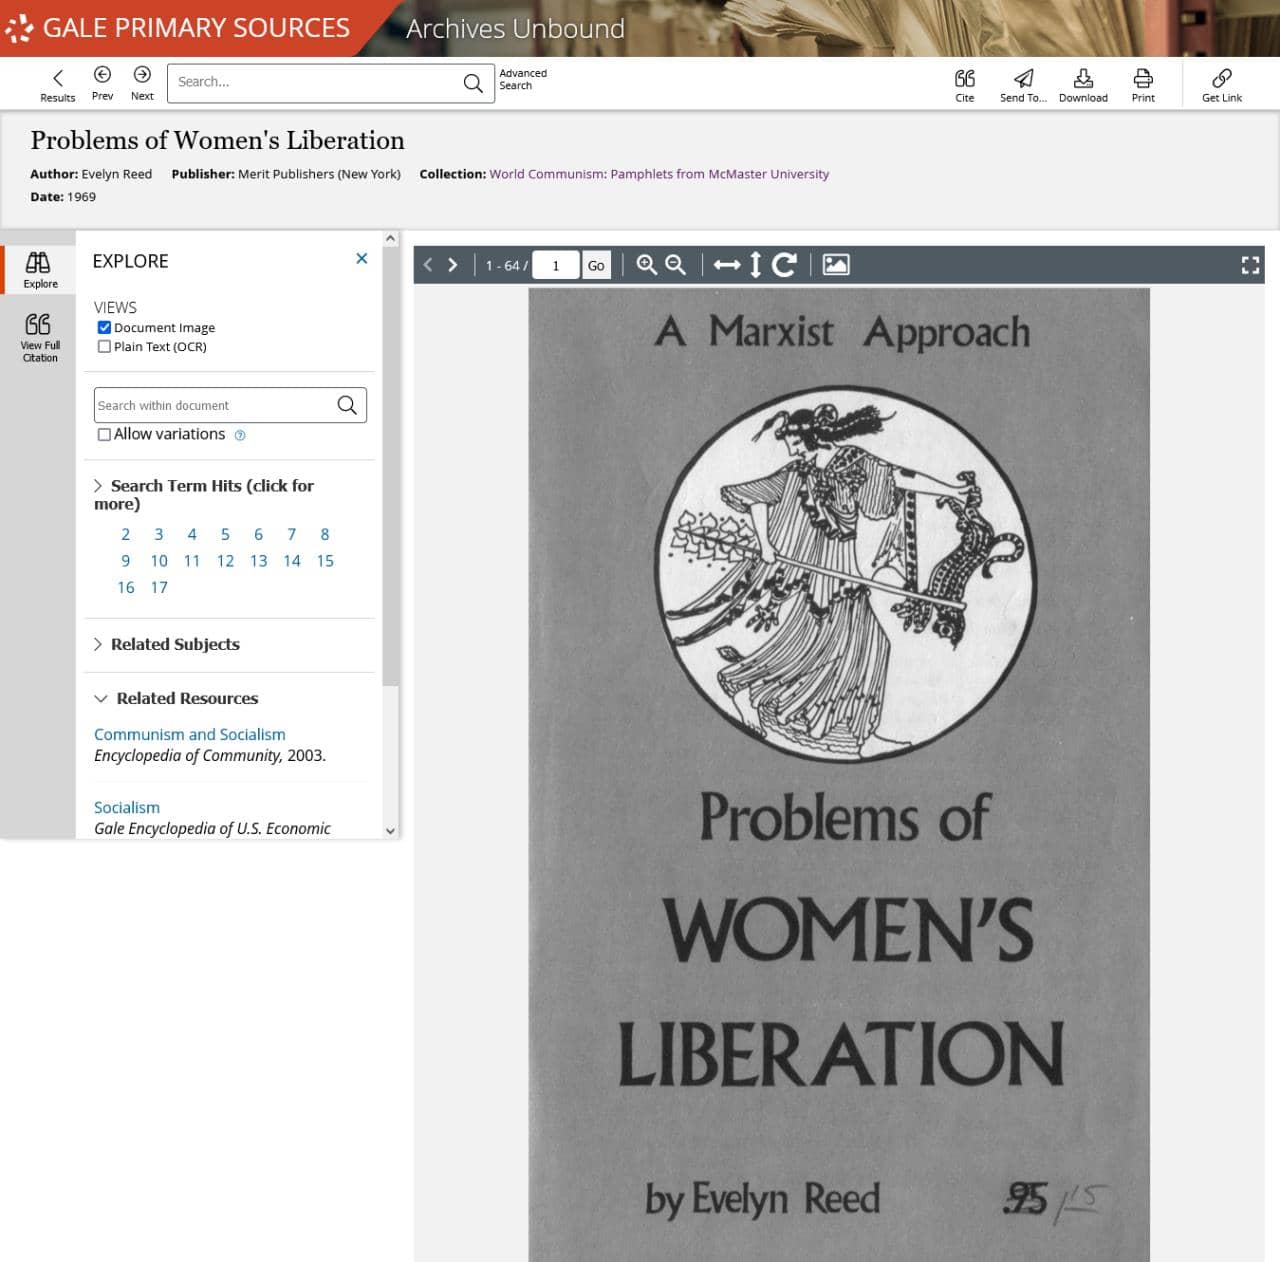Open Communism and Socialism related resource
The width and height of the screenshot is (1280, 1262).
(x=190, y=734)
